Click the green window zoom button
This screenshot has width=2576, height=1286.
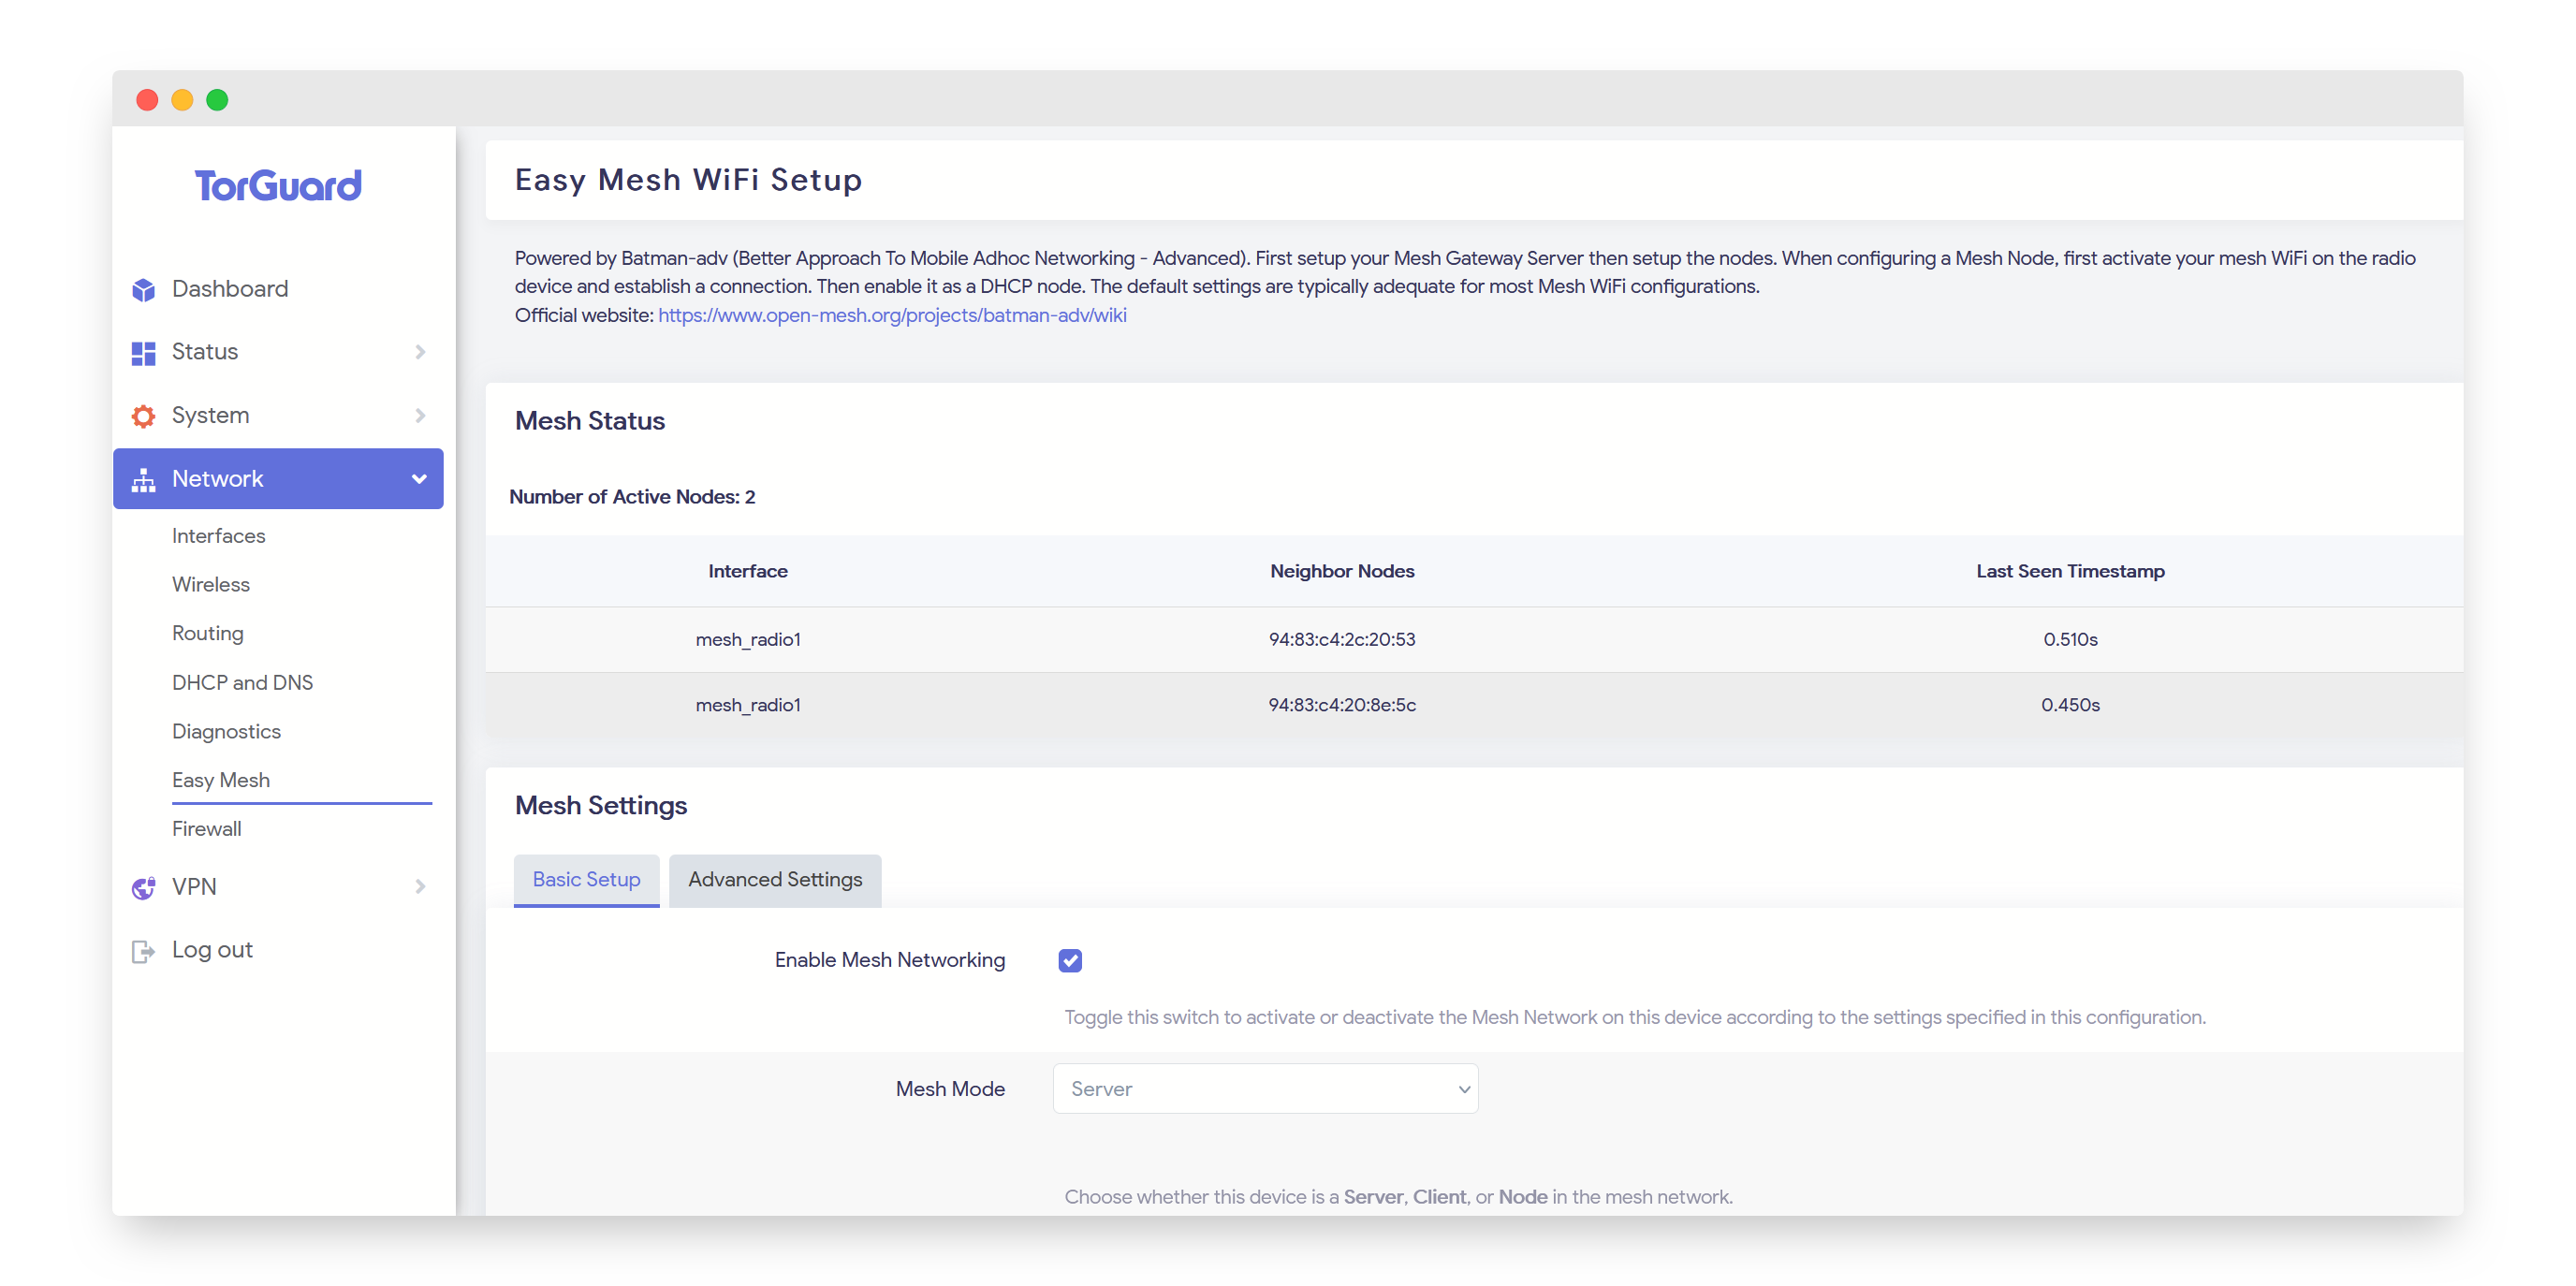pos(217,100)
